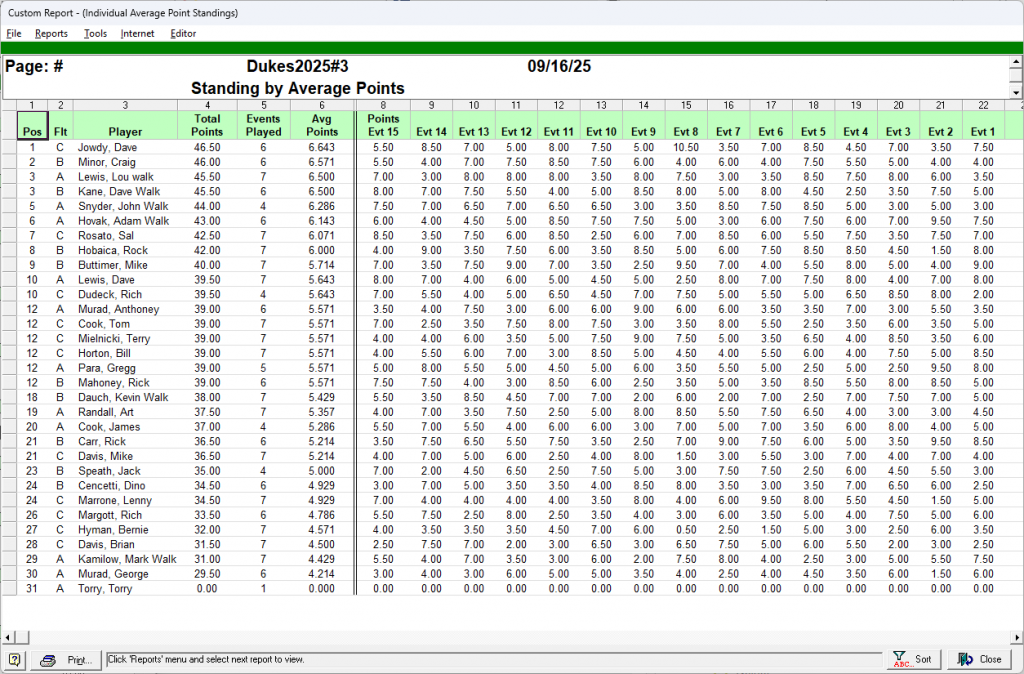Screen dimensions: 1024x674
Task: Open the Internet menu
Action: click(x=137, y=33)
